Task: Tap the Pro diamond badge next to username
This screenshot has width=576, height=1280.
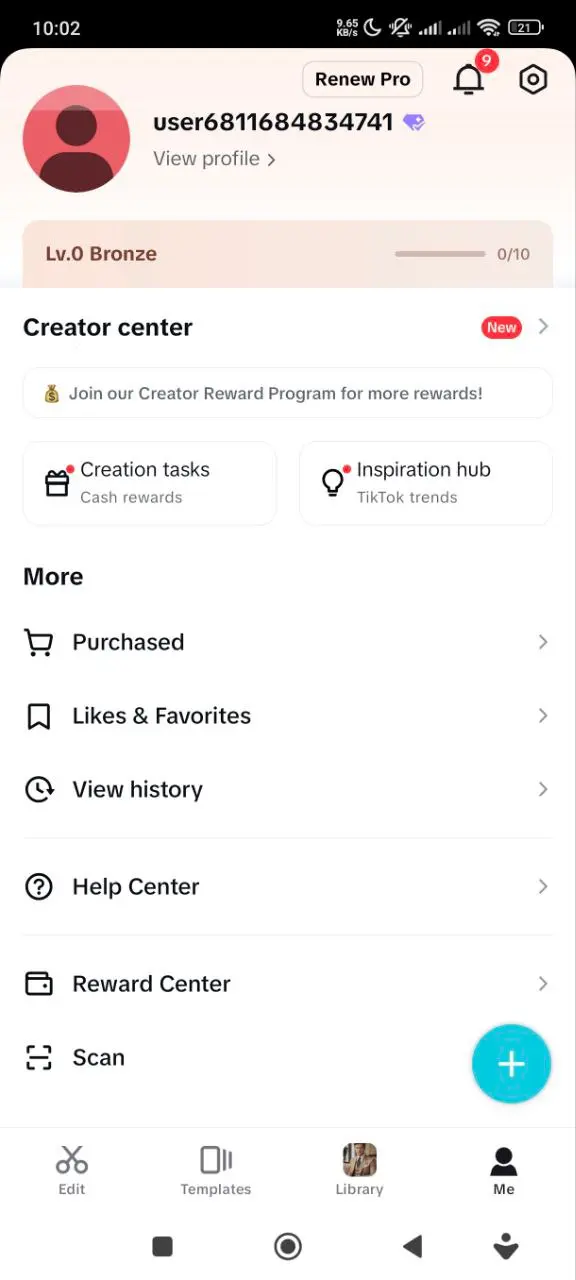Action: [414, 123]
